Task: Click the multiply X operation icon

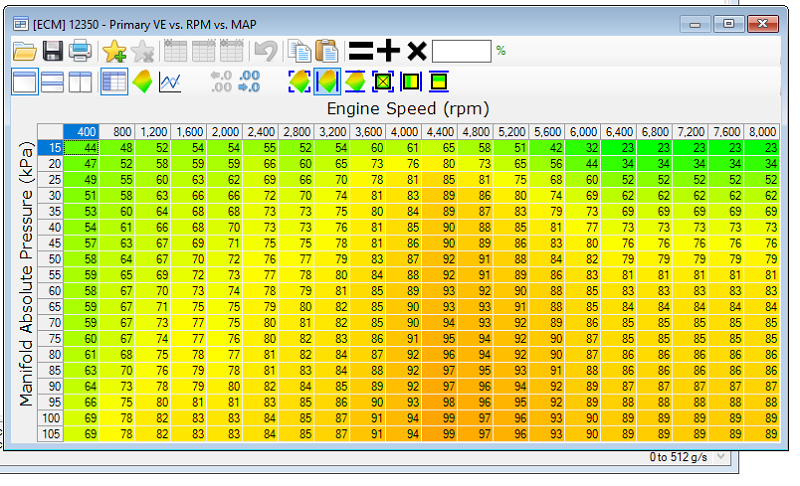Action: [x=417, y=51]
